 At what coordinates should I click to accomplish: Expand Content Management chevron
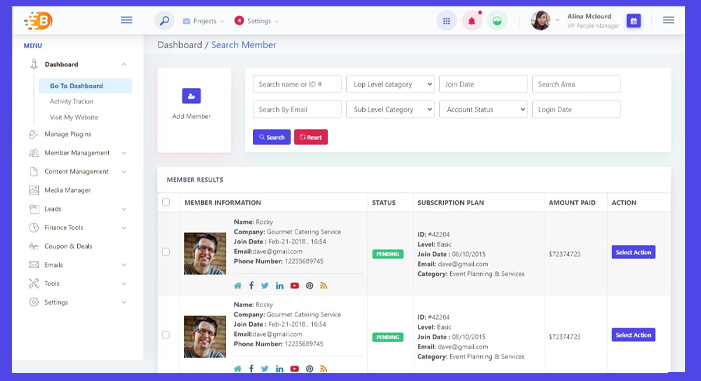click(x=124, y=172)
